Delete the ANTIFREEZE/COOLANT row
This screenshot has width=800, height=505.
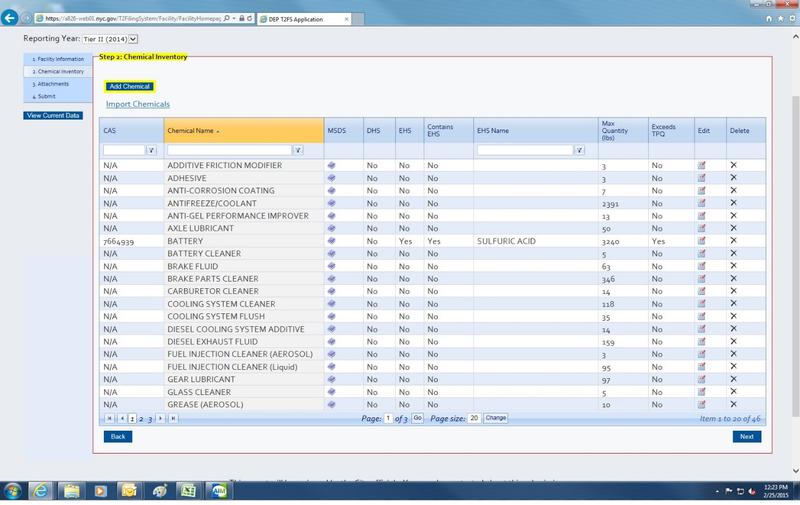pyautogui.click(x=733, y=203)
